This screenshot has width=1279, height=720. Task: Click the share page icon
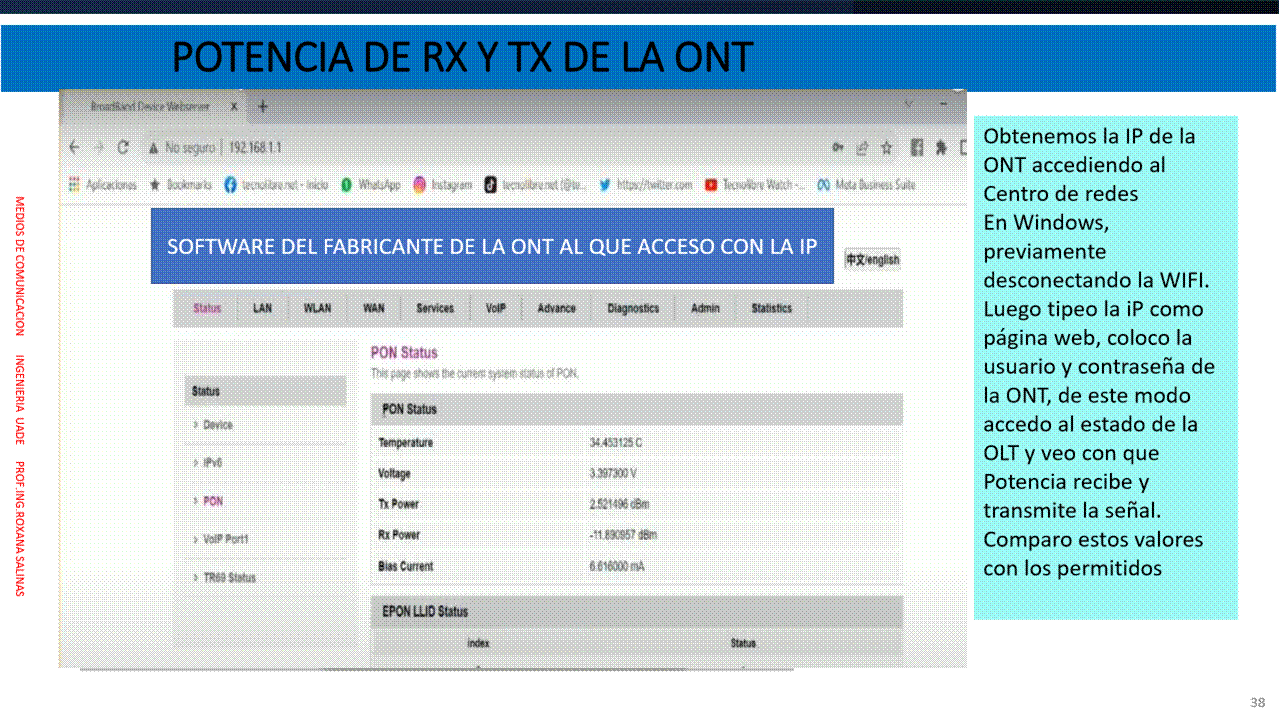[862, 148]
